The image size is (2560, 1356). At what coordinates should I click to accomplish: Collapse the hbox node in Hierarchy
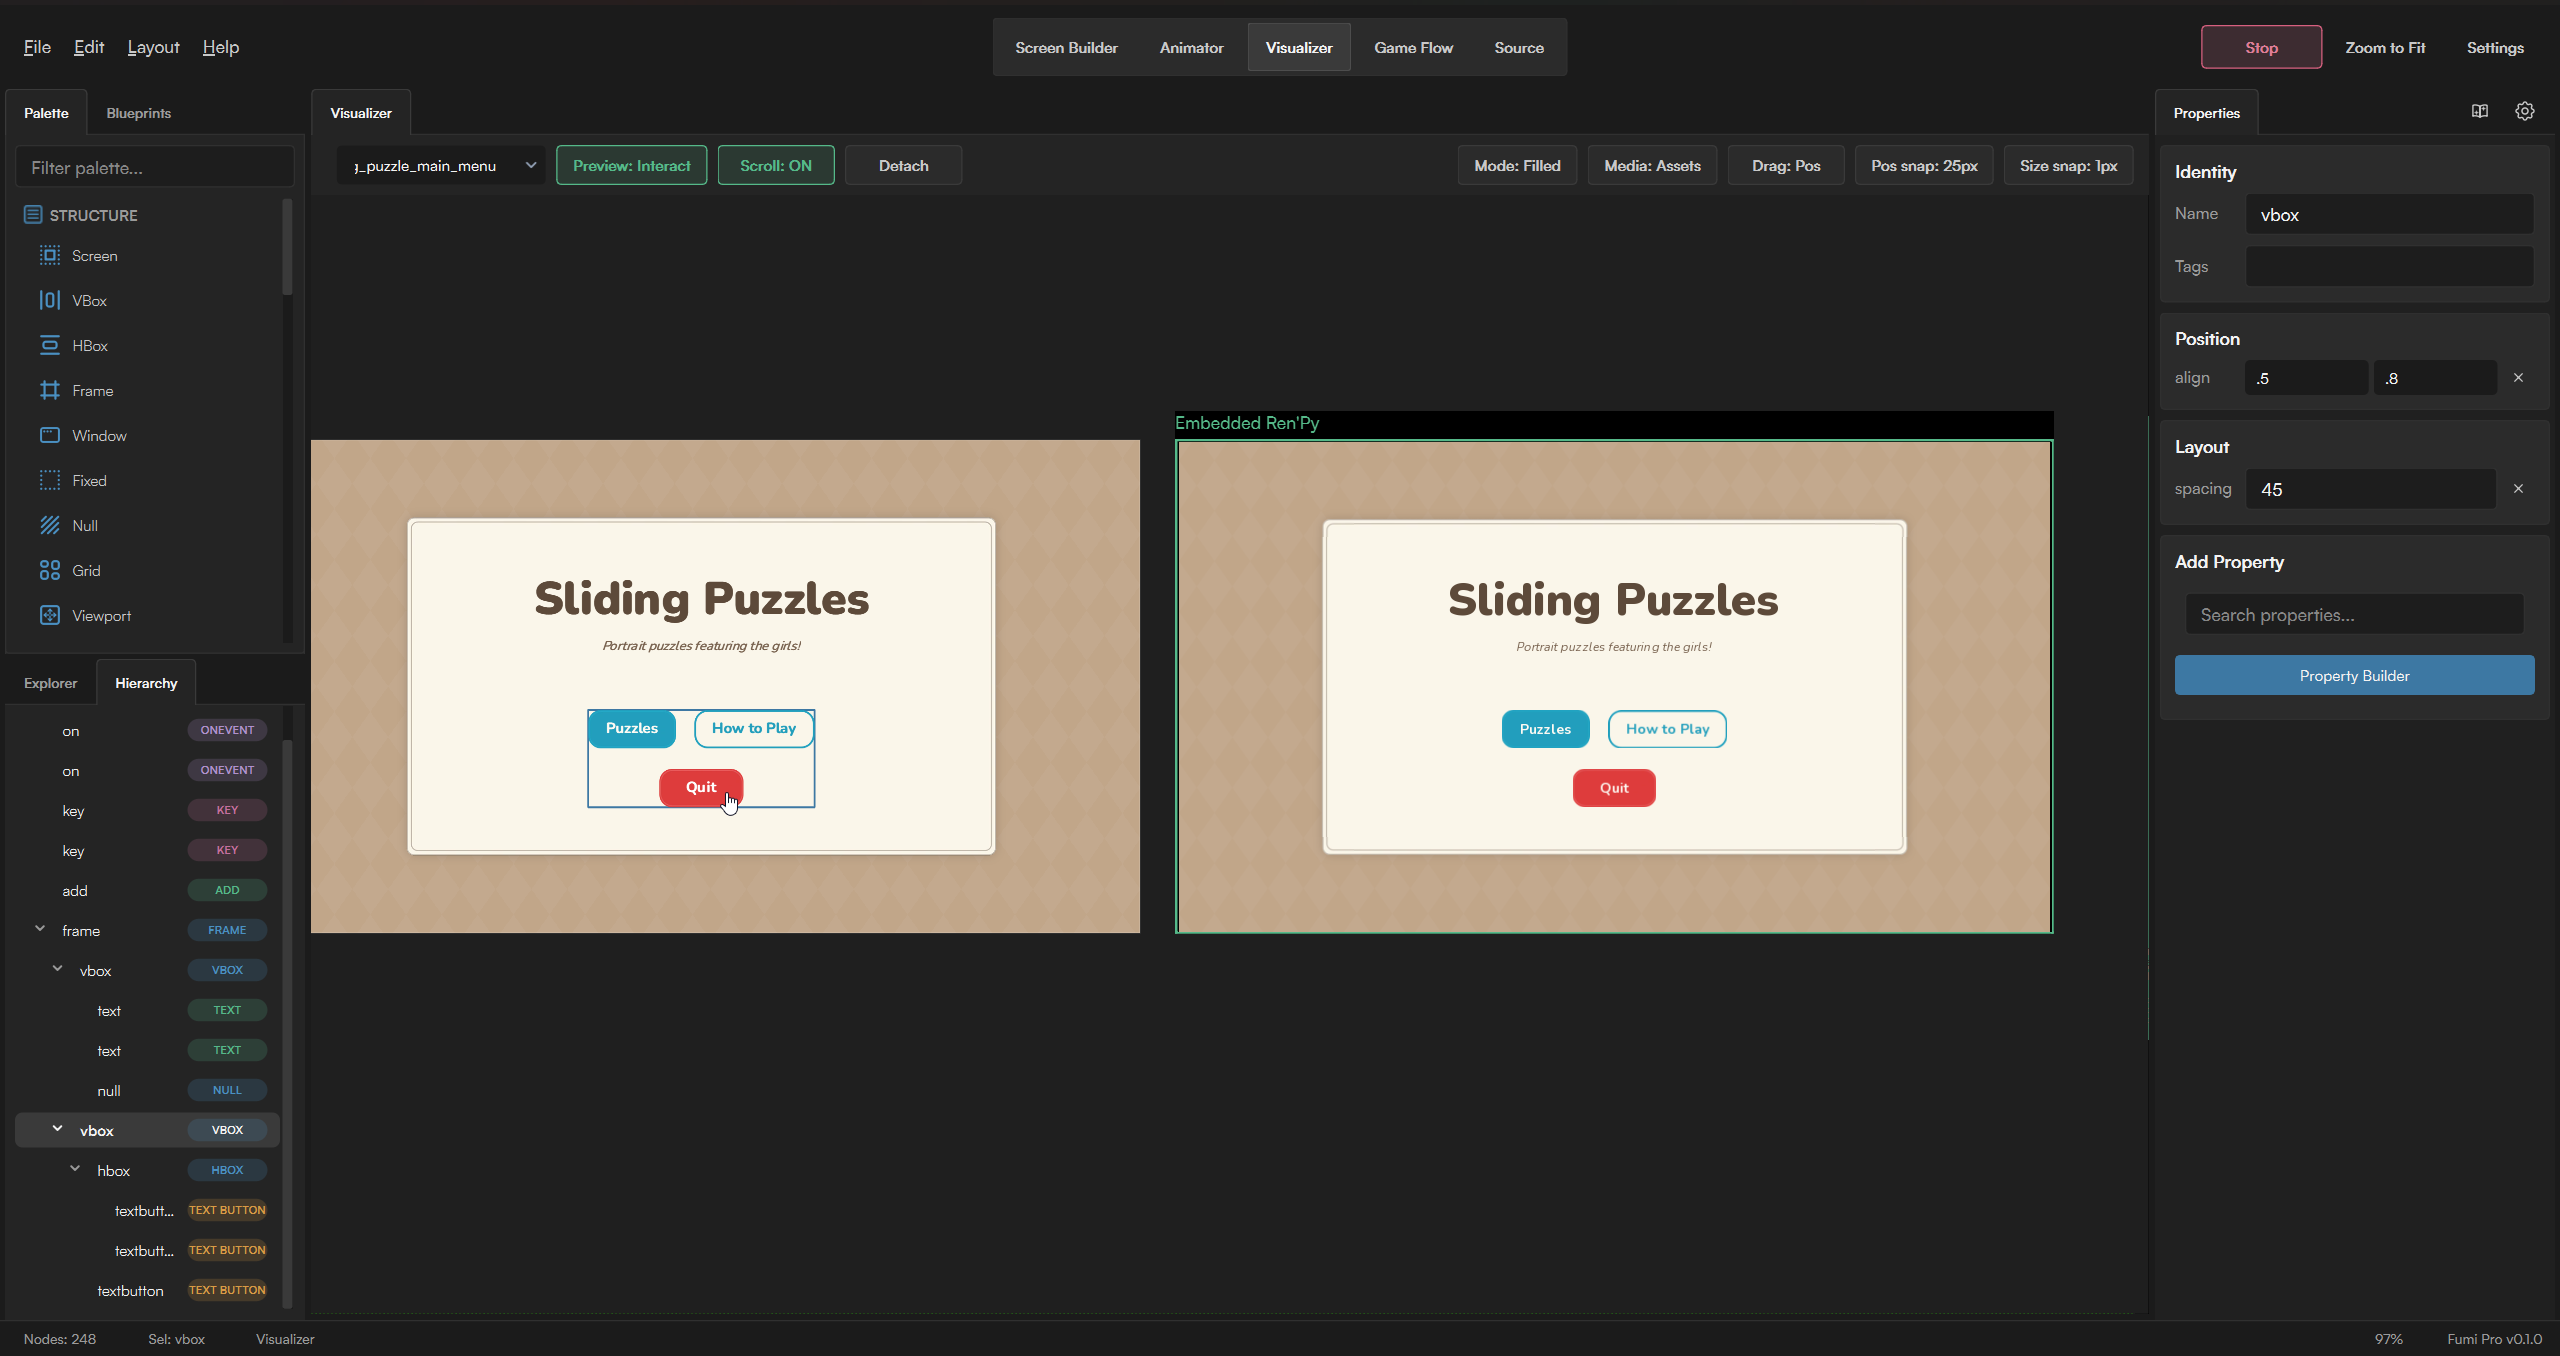click(x=75, y=1169)
